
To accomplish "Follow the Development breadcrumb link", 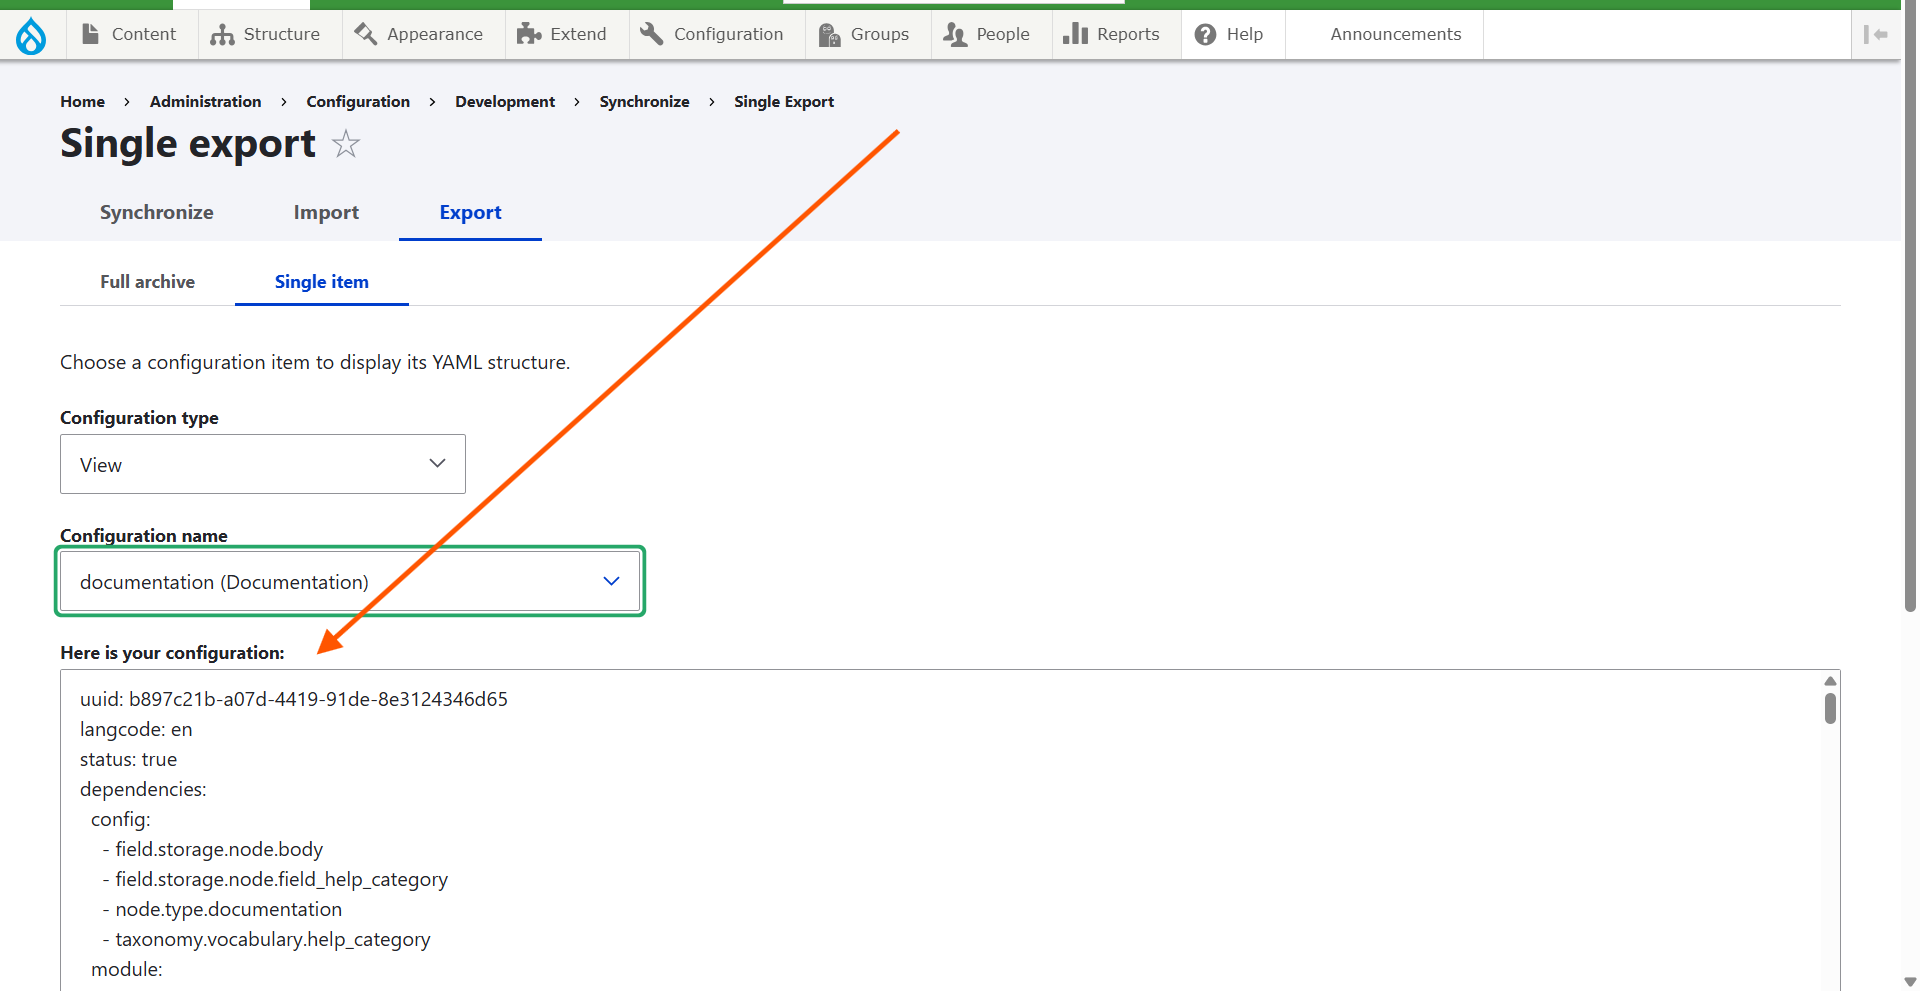I will pyautogui.click(x=504, y=102).
